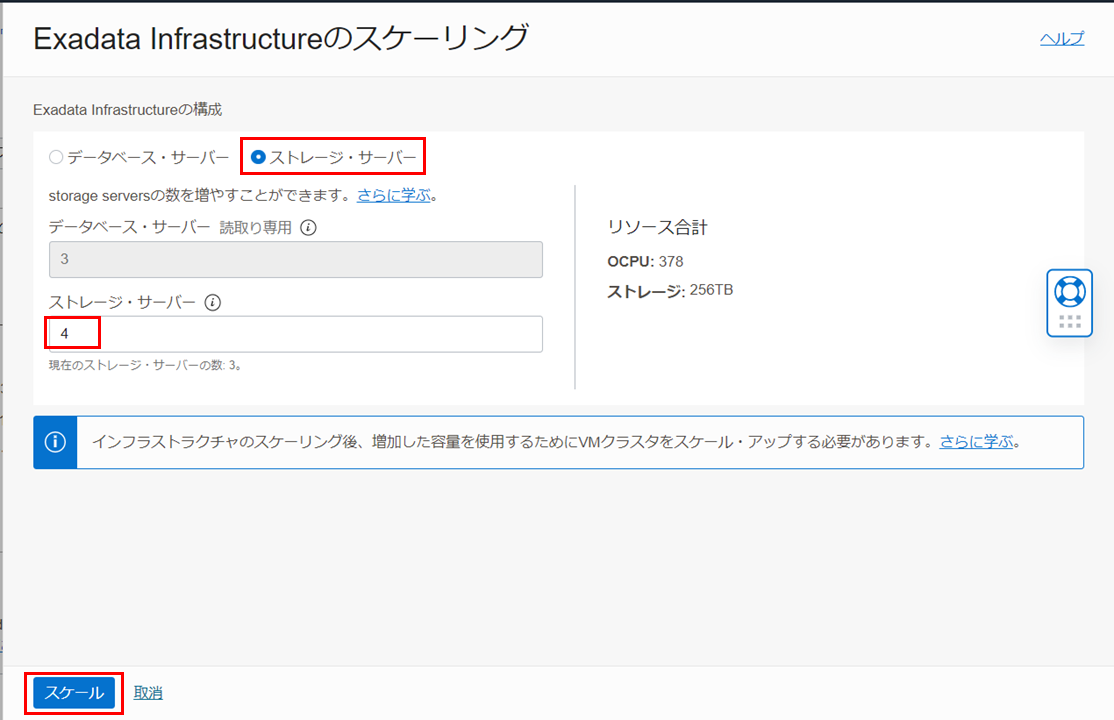Click the Exadata Infrastructureの構成 section label
1114x720 pixels.
[127, 109]
